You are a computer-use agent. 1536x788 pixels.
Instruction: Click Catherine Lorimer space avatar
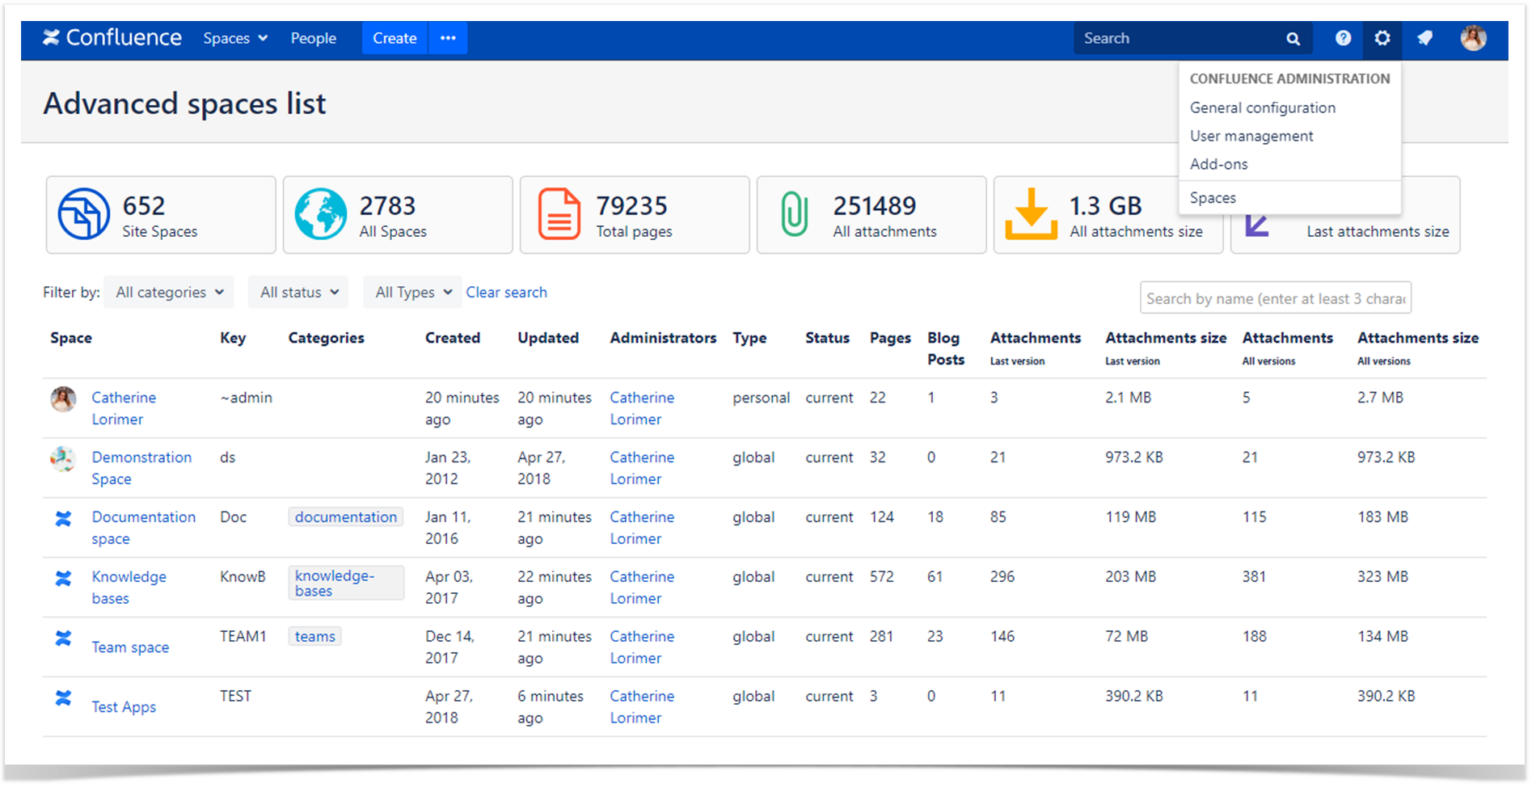pos(63,399)
